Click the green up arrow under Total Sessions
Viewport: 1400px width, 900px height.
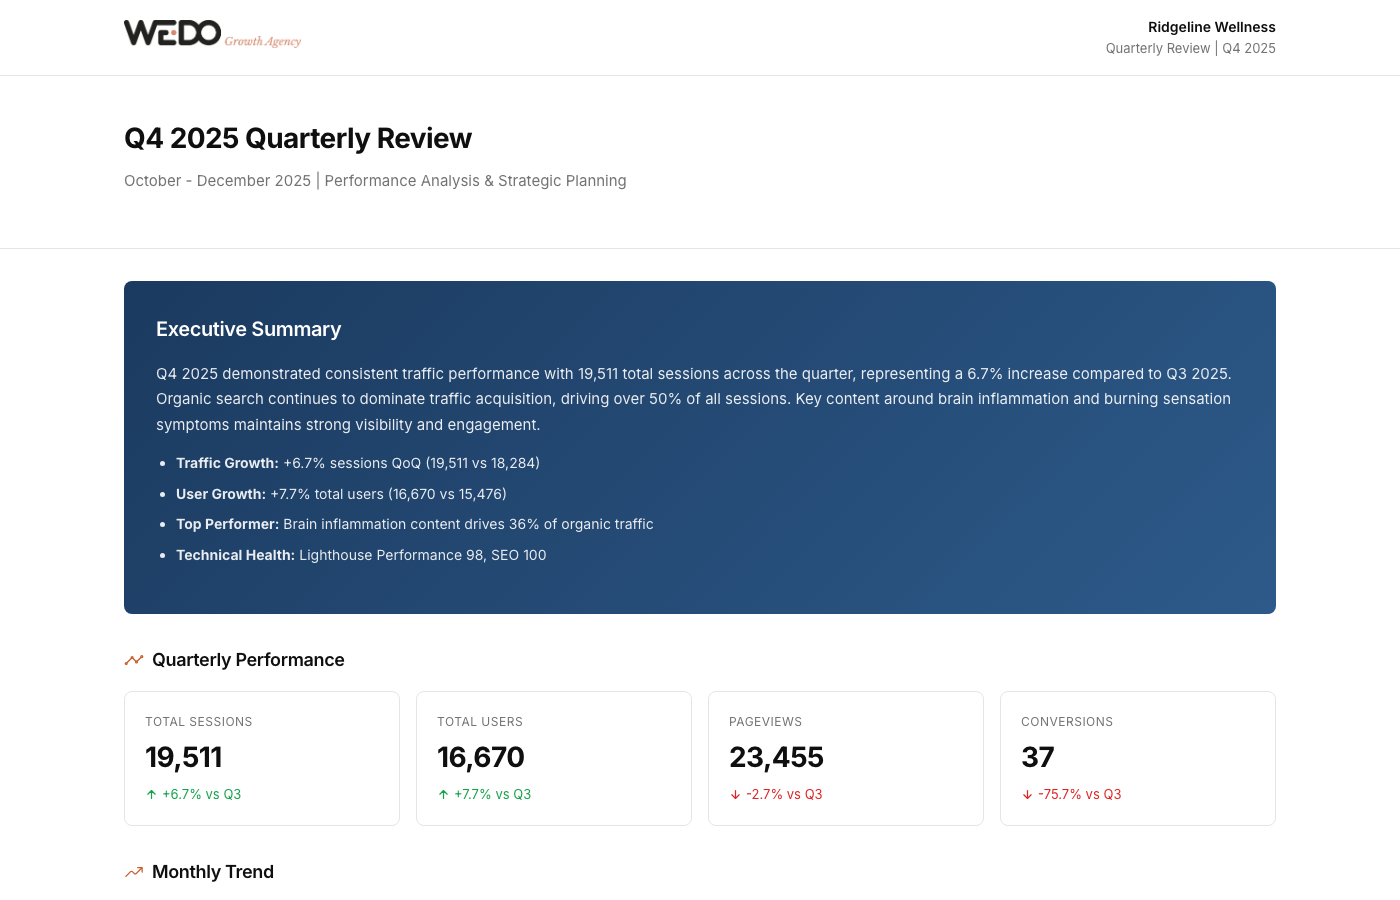(x=152, y=795)
